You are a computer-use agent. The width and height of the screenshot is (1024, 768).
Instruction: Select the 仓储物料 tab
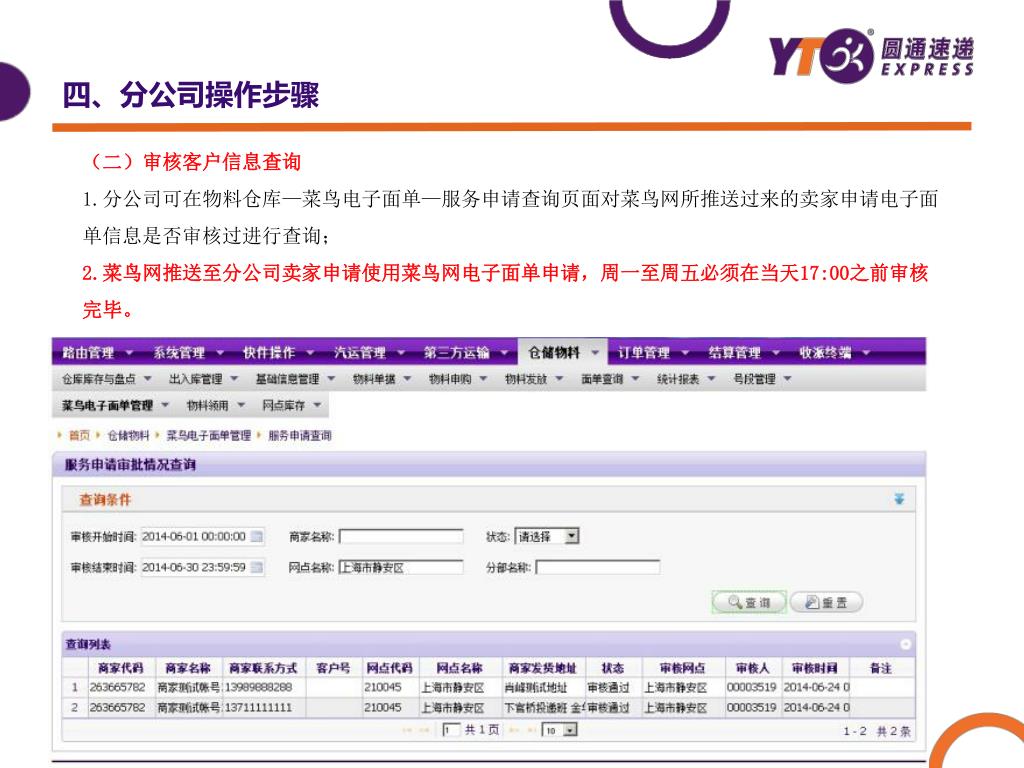point(563,353)
